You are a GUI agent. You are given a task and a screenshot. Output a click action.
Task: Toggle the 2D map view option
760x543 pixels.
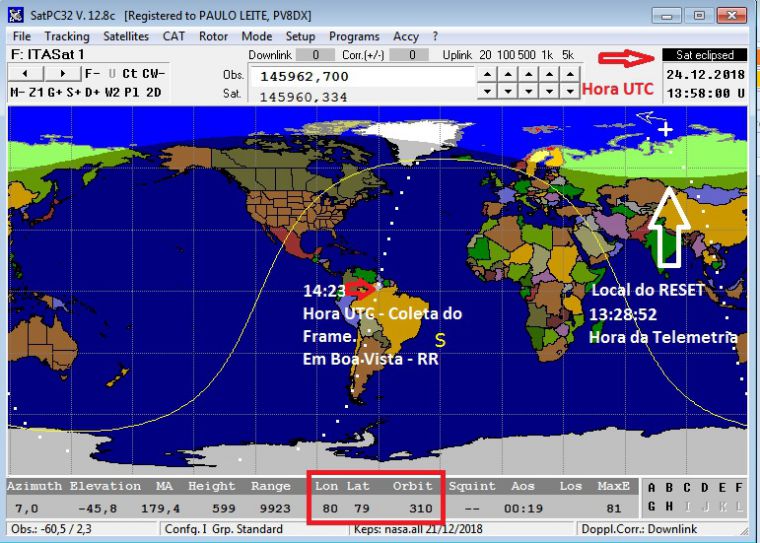153,92
